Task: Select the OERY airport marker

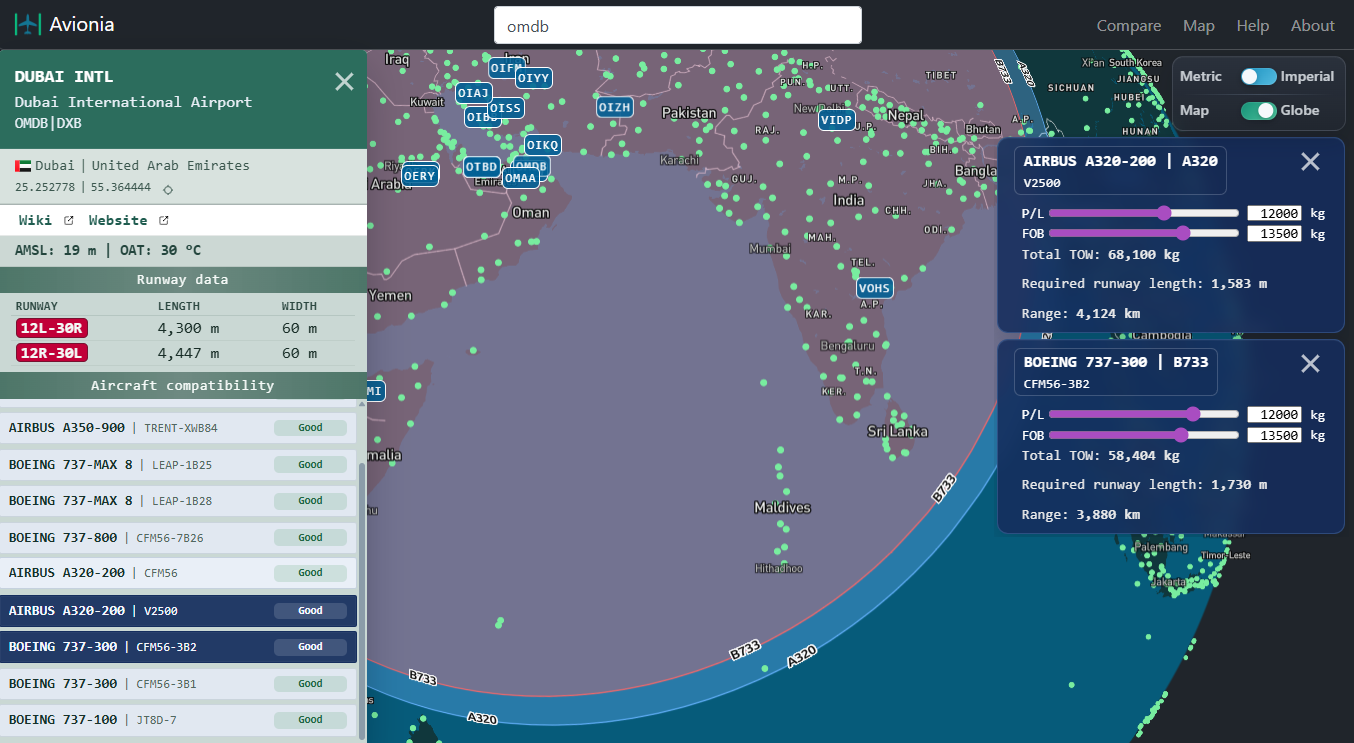Action: coord(420,175)
